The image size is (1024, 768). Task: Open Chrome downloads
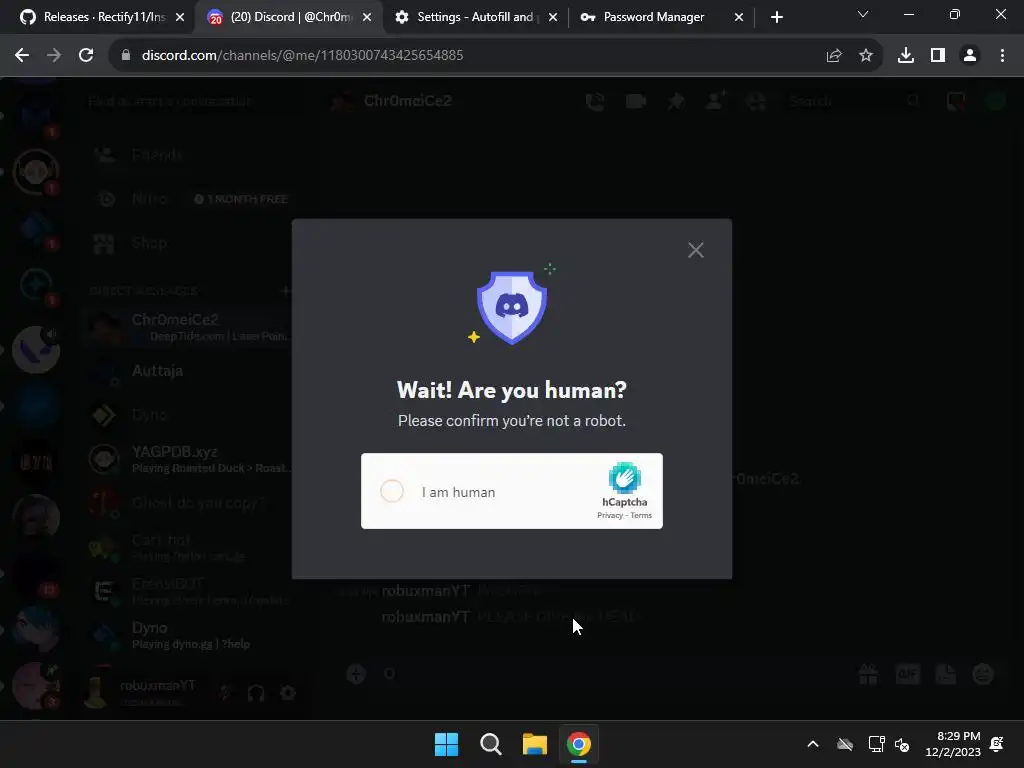click(906, 56)
